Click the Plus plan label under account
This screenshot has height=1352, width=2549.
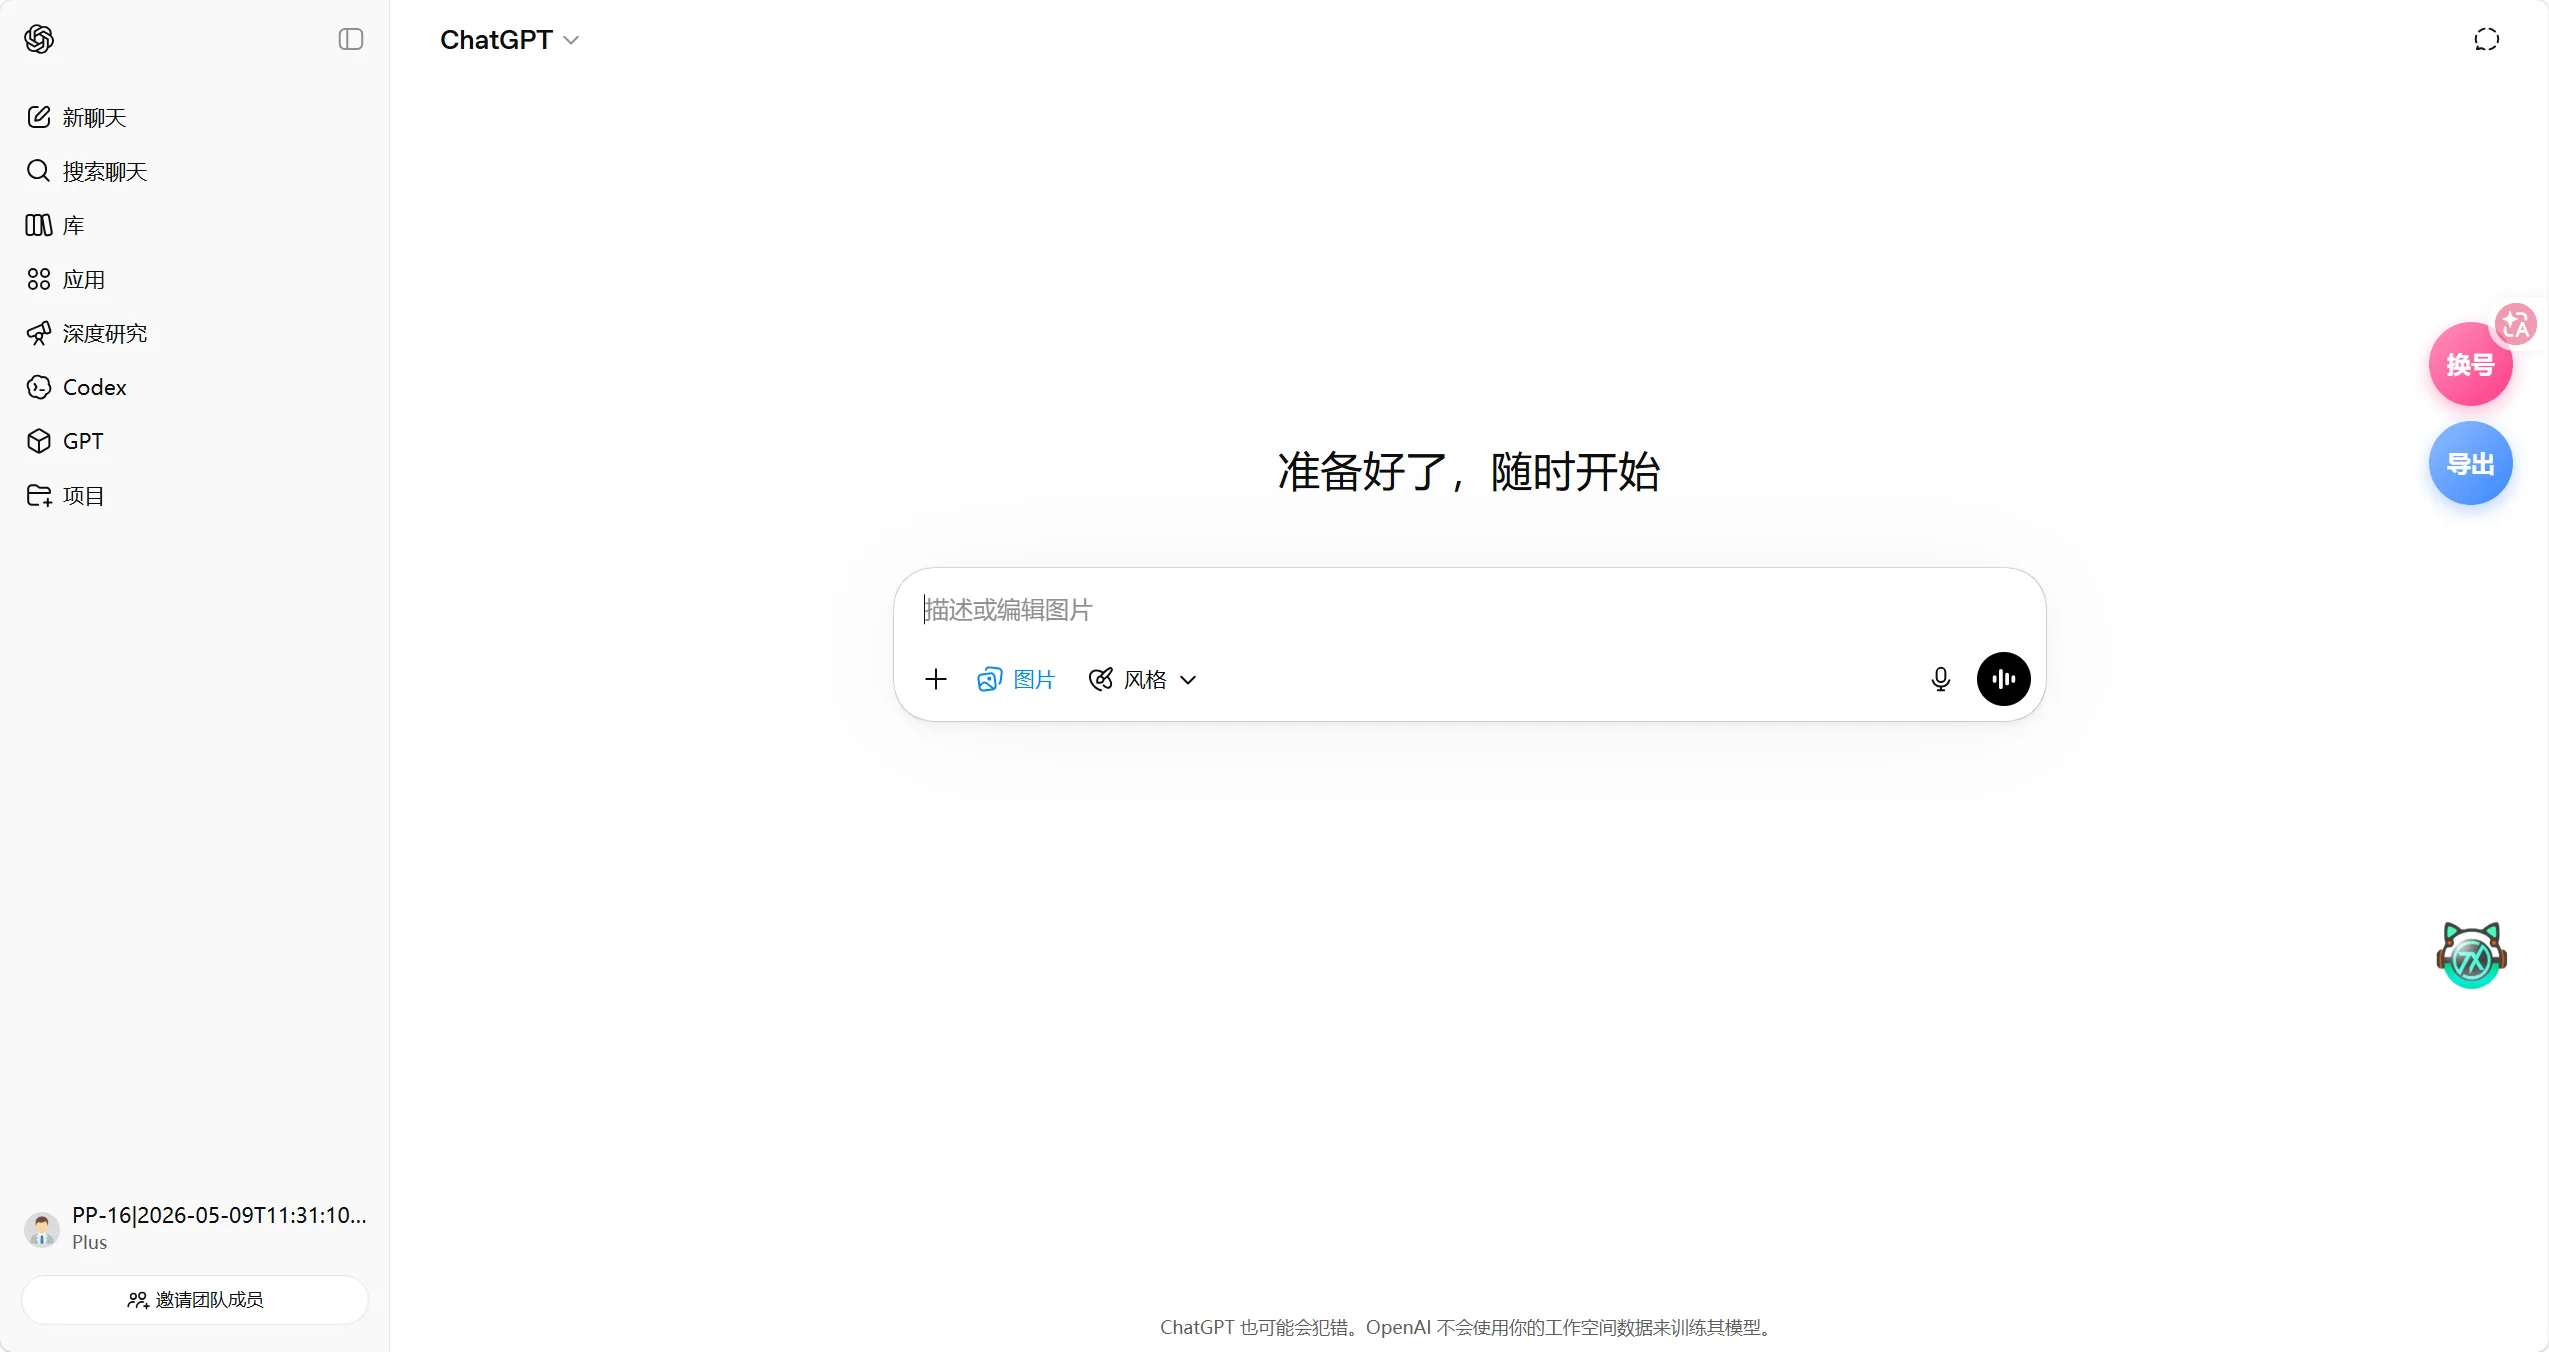click(89, 1242)
